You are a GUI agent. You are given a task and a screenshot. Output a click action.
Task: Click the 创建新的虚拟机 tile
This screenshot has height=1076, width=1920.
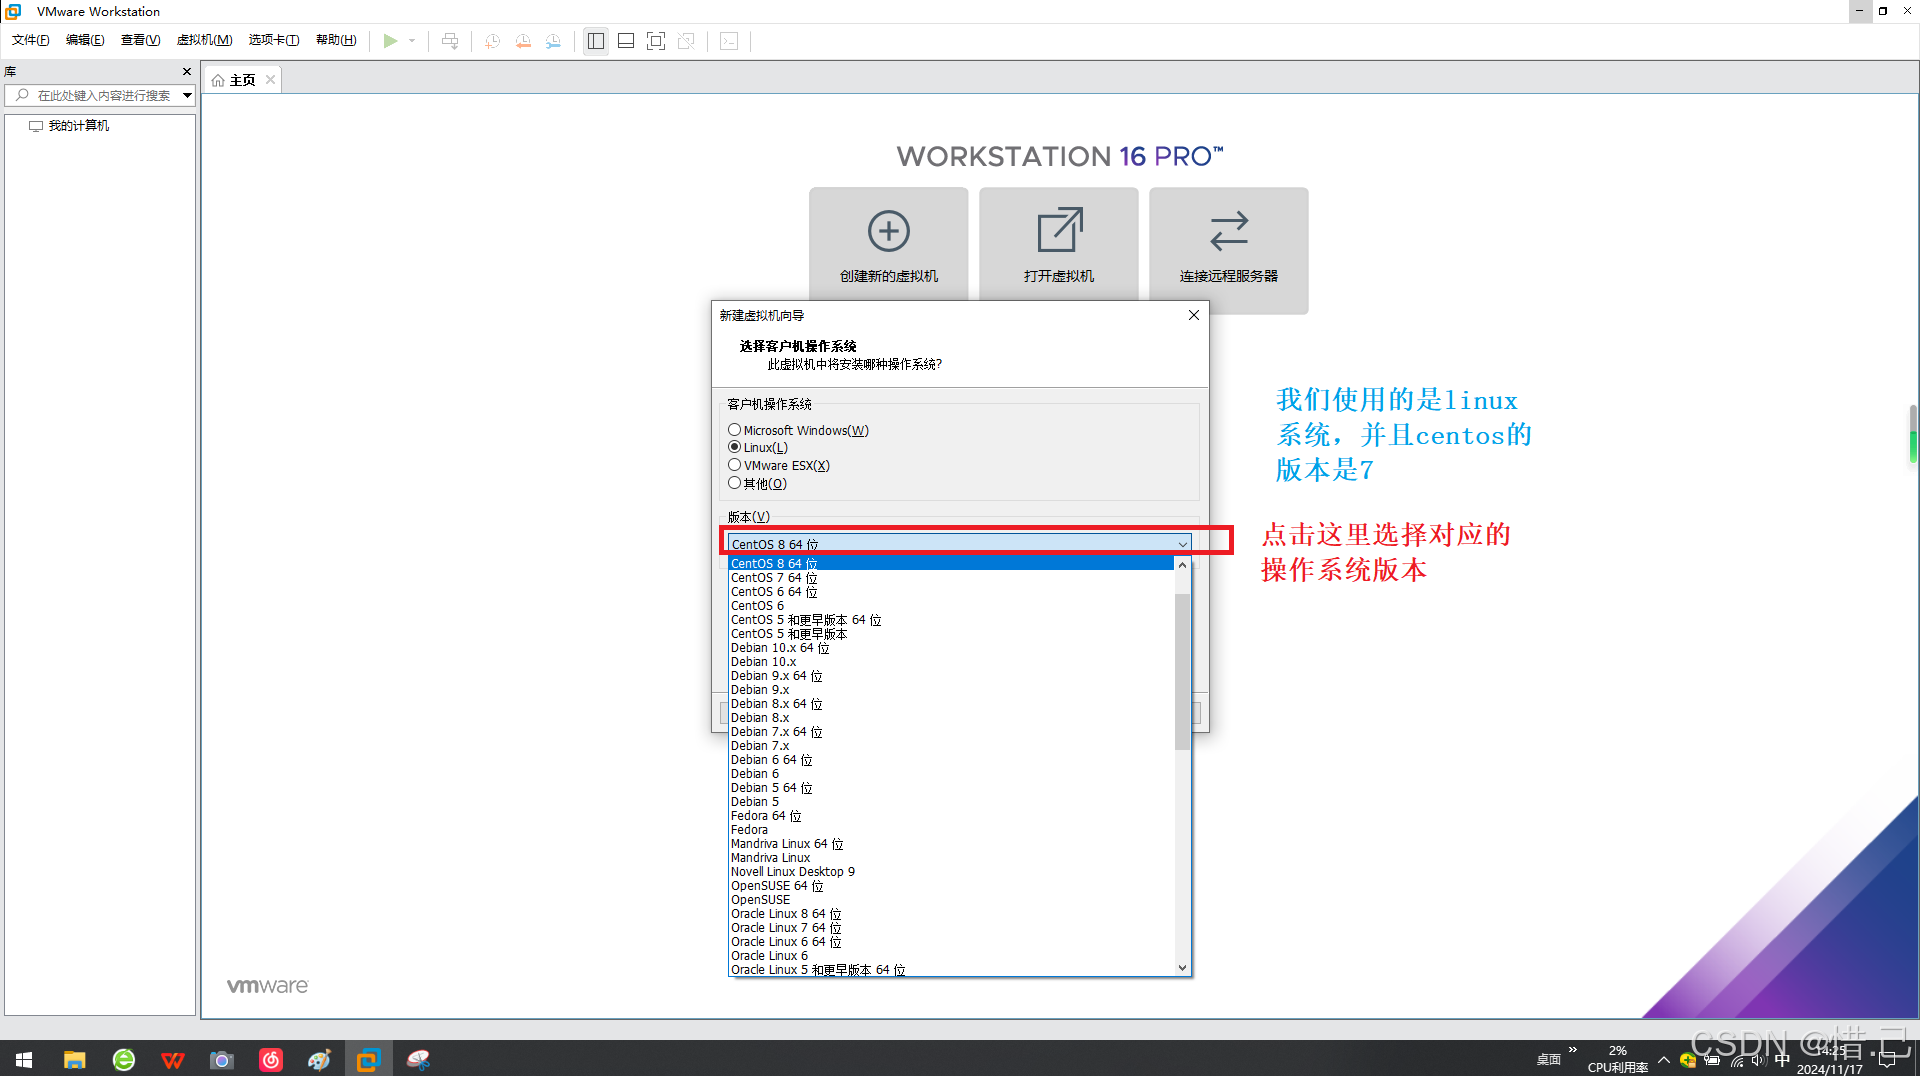[889, 245]
